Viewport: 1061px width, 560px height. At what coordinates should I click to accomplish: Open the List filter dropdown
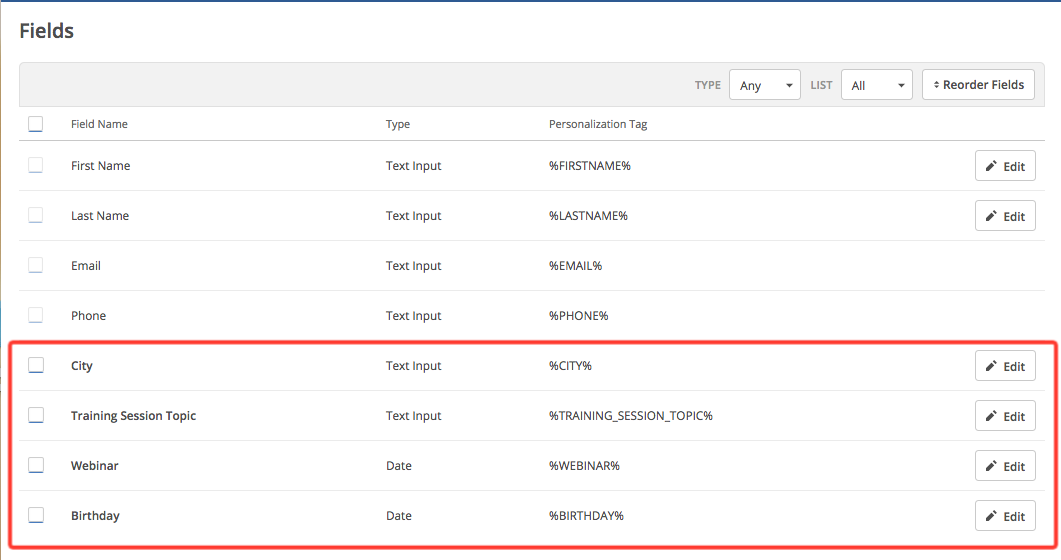877,86
